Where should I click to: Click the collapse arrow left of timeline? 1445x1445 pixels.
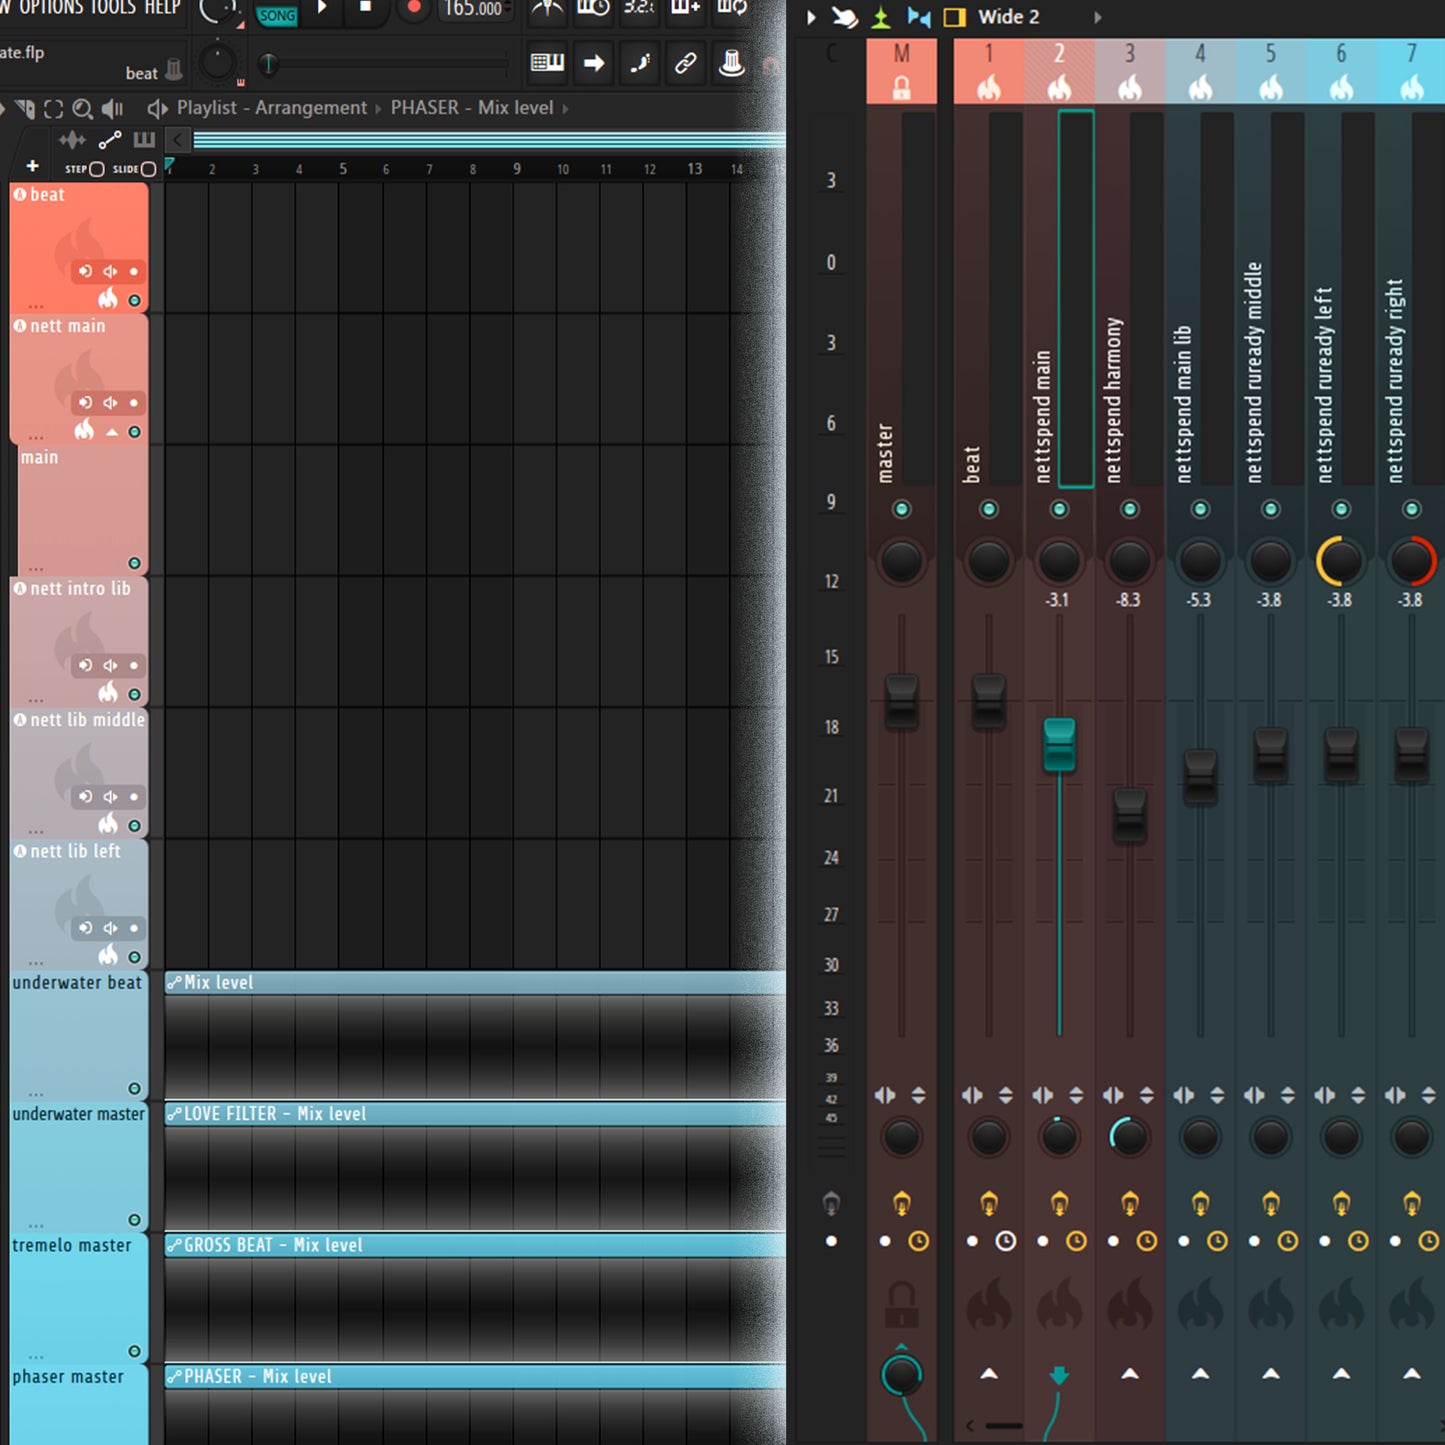177,140
